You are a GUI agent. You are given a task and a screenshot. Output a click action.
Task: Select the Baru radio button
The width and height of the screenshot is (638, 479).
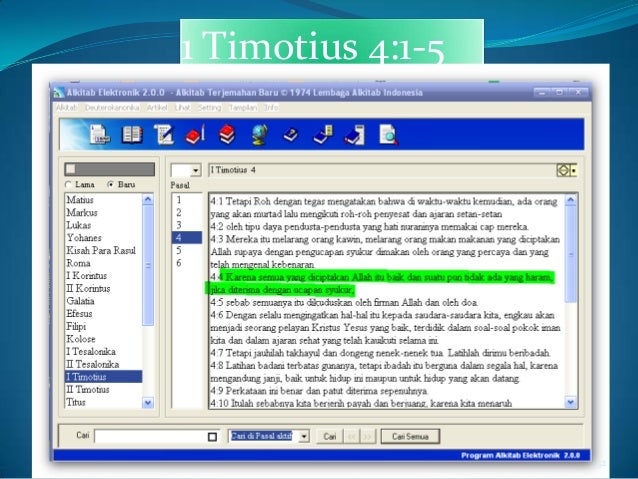110,185
